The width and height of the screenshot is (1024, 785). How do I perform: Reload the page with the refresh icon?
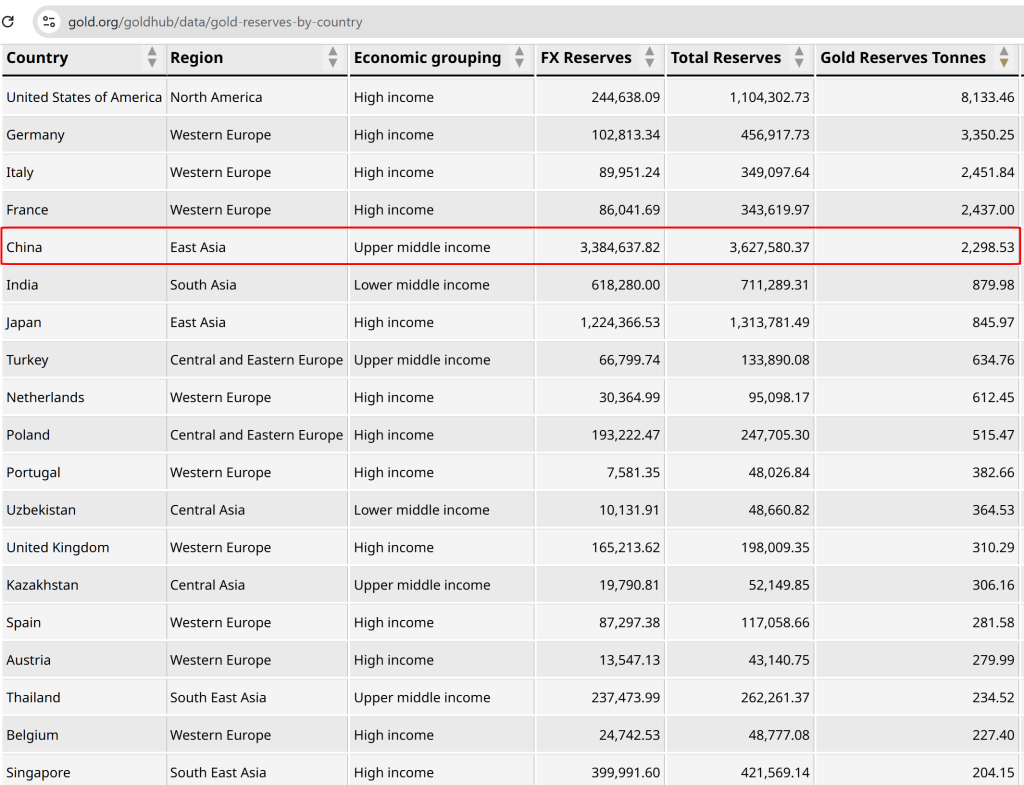[8, 21]
